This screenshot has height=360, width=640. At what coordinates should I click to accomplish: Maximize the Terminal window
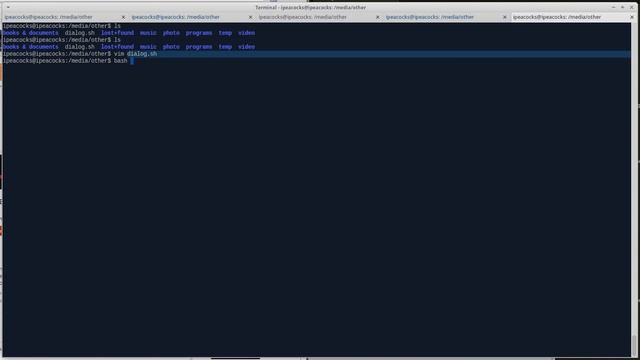click(x=622, y=7)
